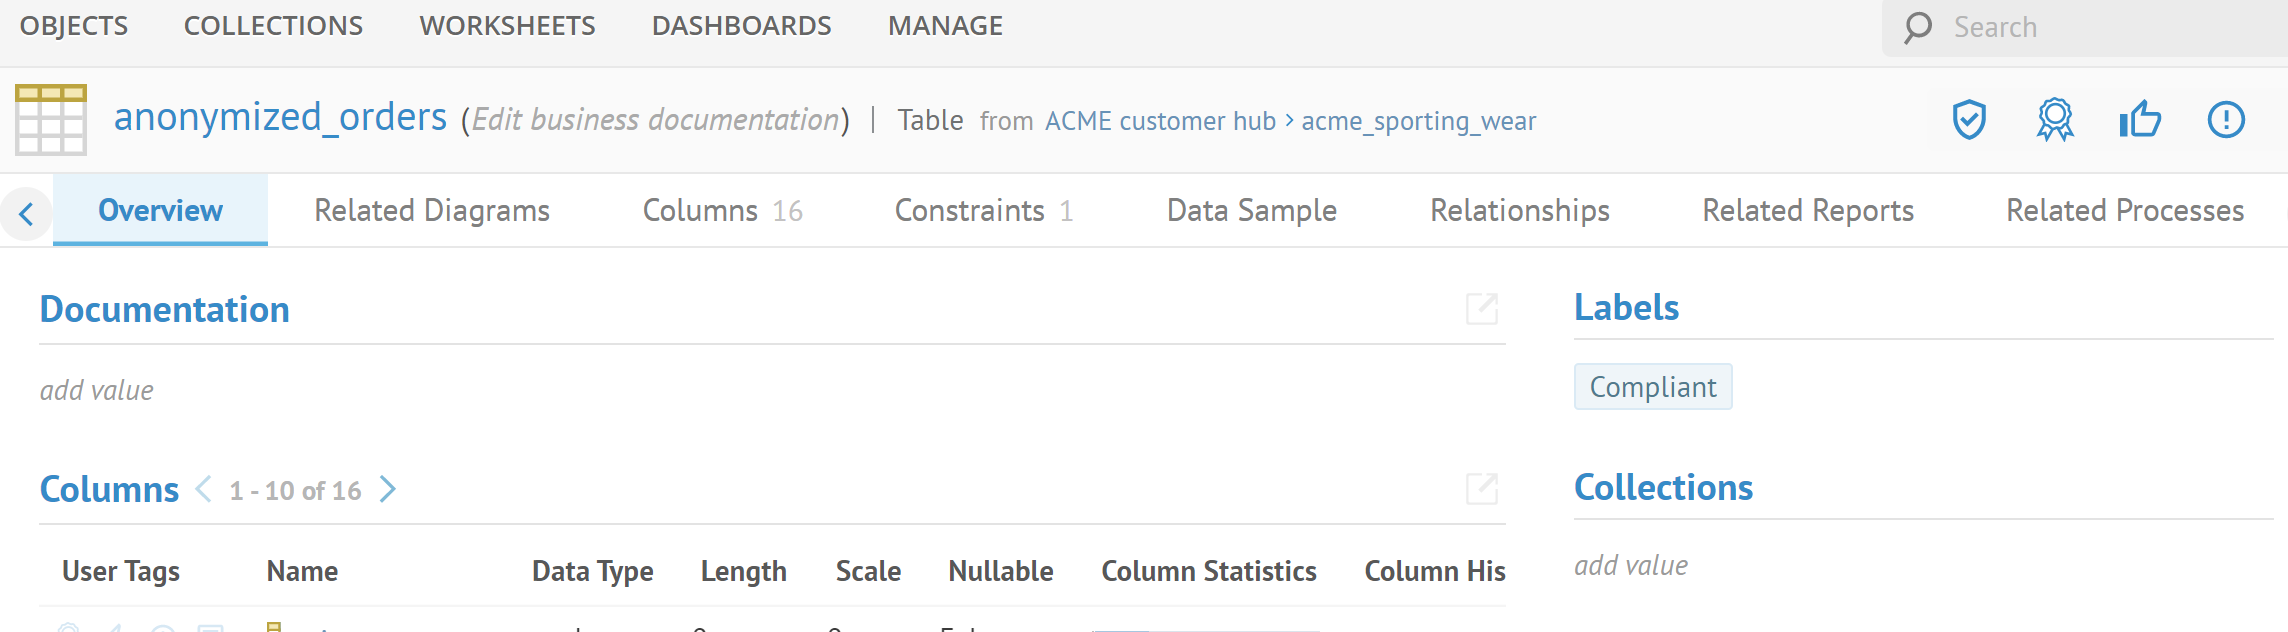Image resolution: width=2288 pixels, height=632 pixels.
Task: Open the WORKSHEETS menu
Action: pyautogui.click(x=507, y=26)
